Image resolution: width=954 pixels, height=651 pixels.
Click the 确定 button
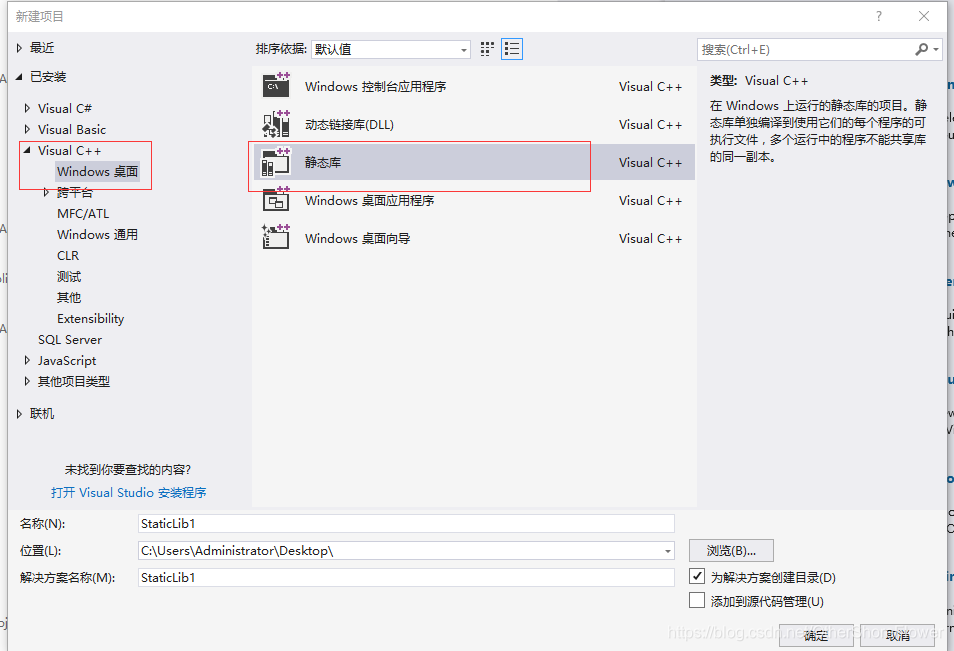tap(815, 636)
